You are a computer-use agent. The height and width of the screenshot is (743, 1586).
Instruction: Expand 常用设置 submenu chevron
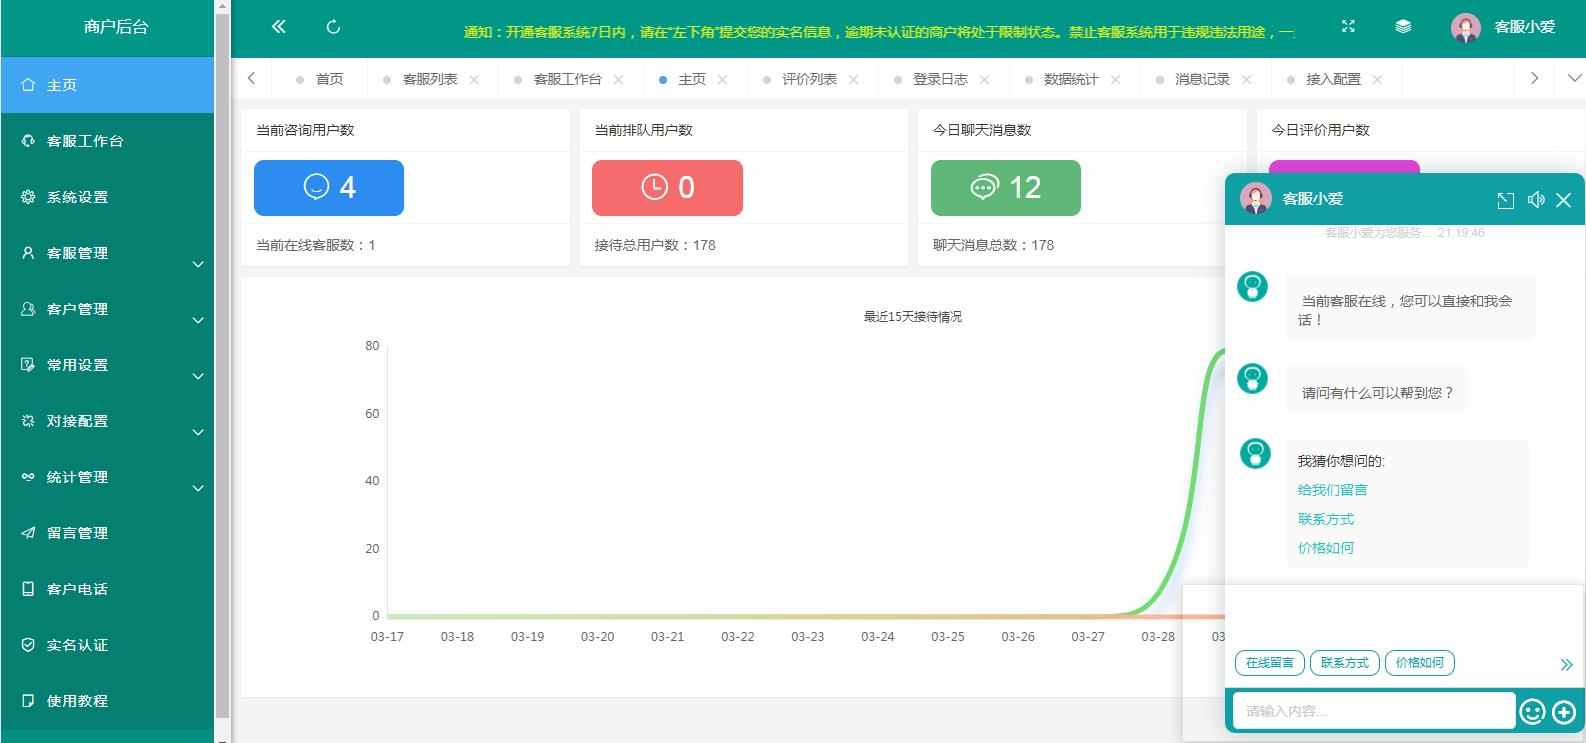point(198,377)
